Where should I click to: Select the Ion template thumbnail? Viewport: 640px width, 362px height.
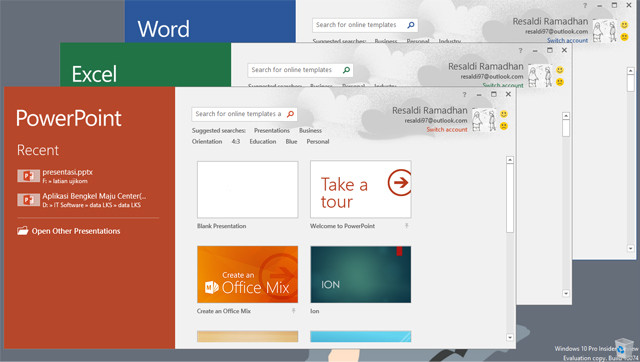click(360, 274)
